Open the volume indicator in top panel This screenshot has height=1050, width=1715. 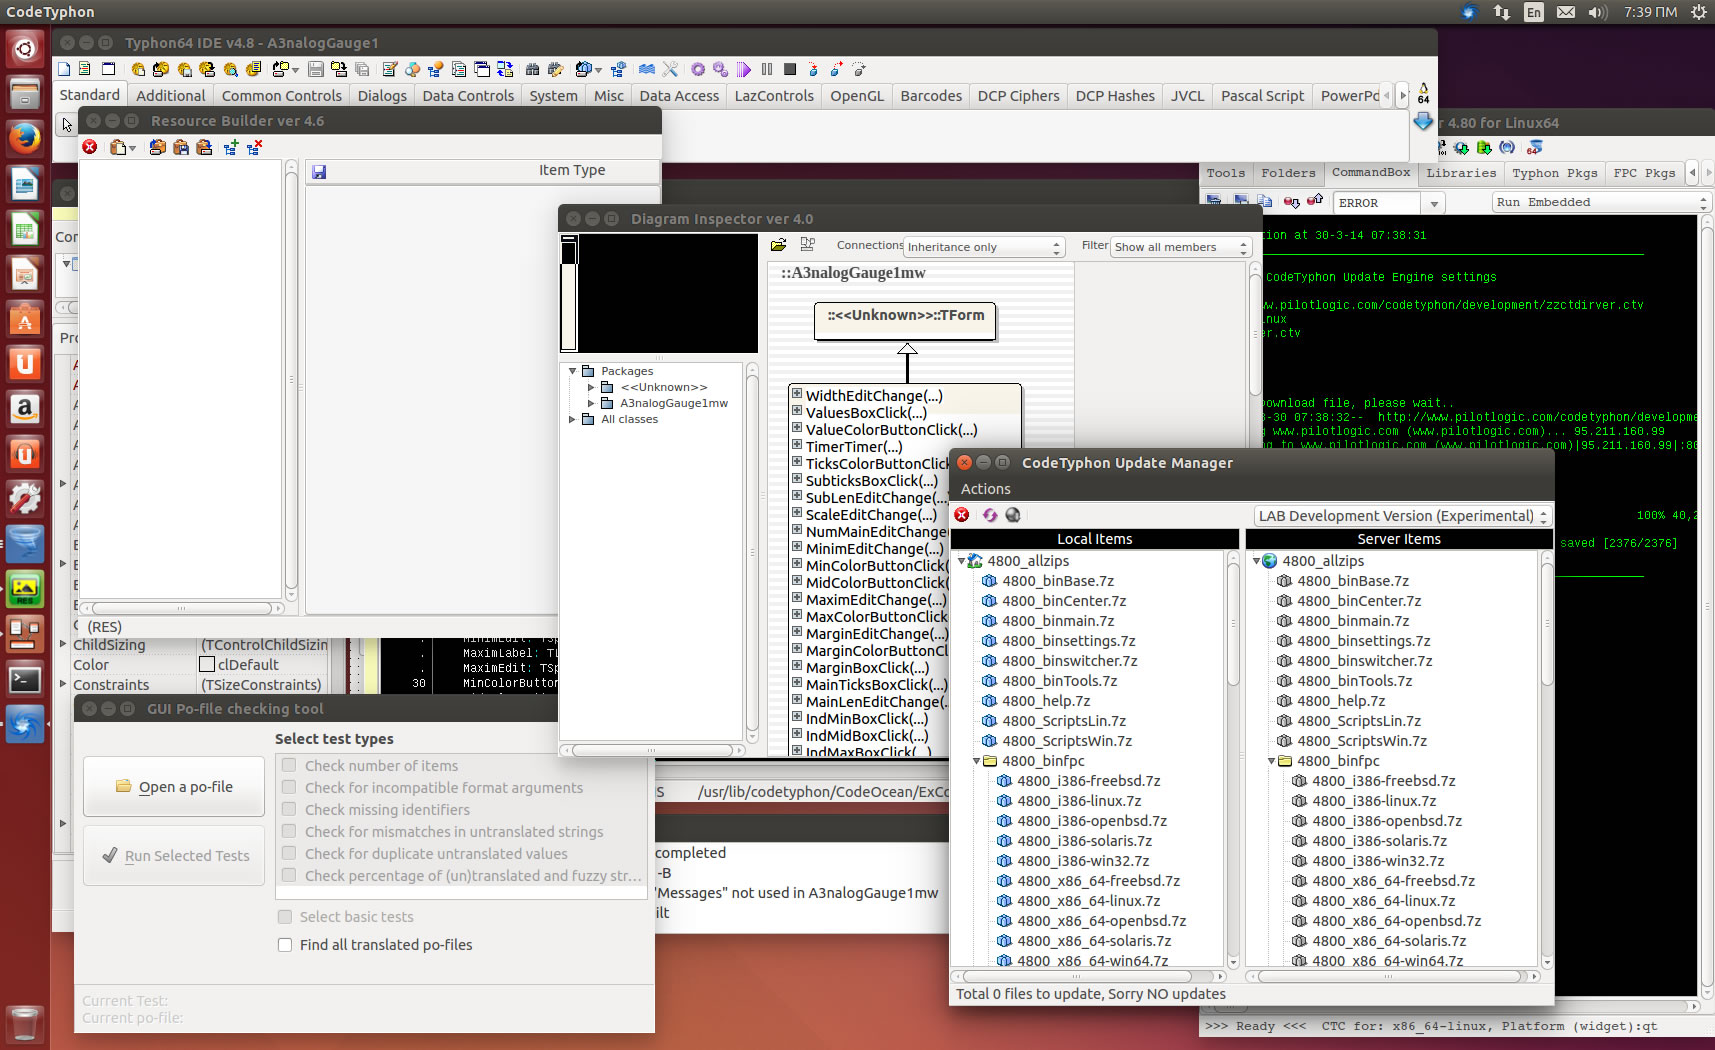pyautogui.click(x=1597, y=12)
